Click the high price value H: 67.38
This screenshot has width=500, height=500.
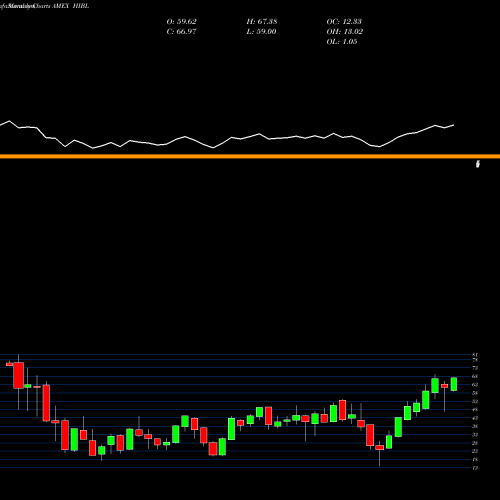click(x=262, y=22)
